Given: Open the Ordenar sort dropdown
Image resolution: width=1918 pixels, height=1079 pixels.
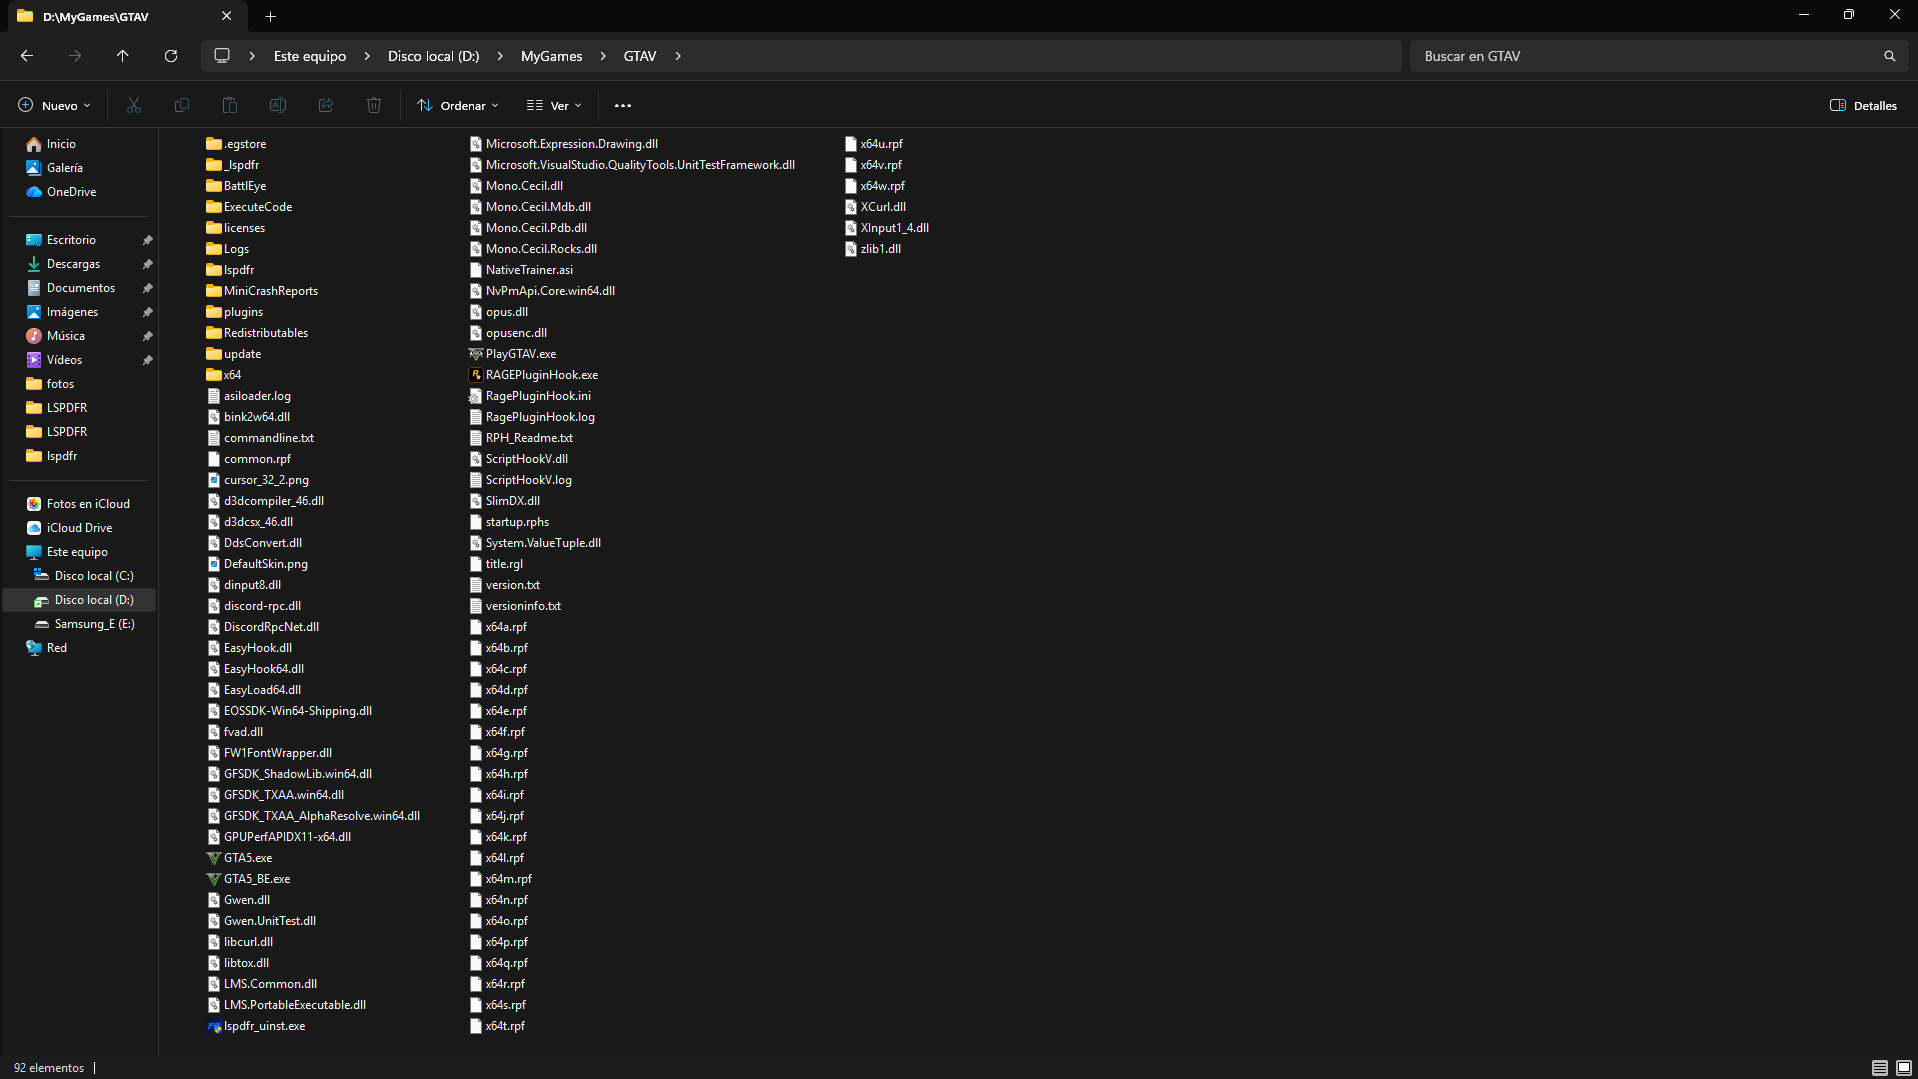Looking at the screenshot, I should (458, 105).
